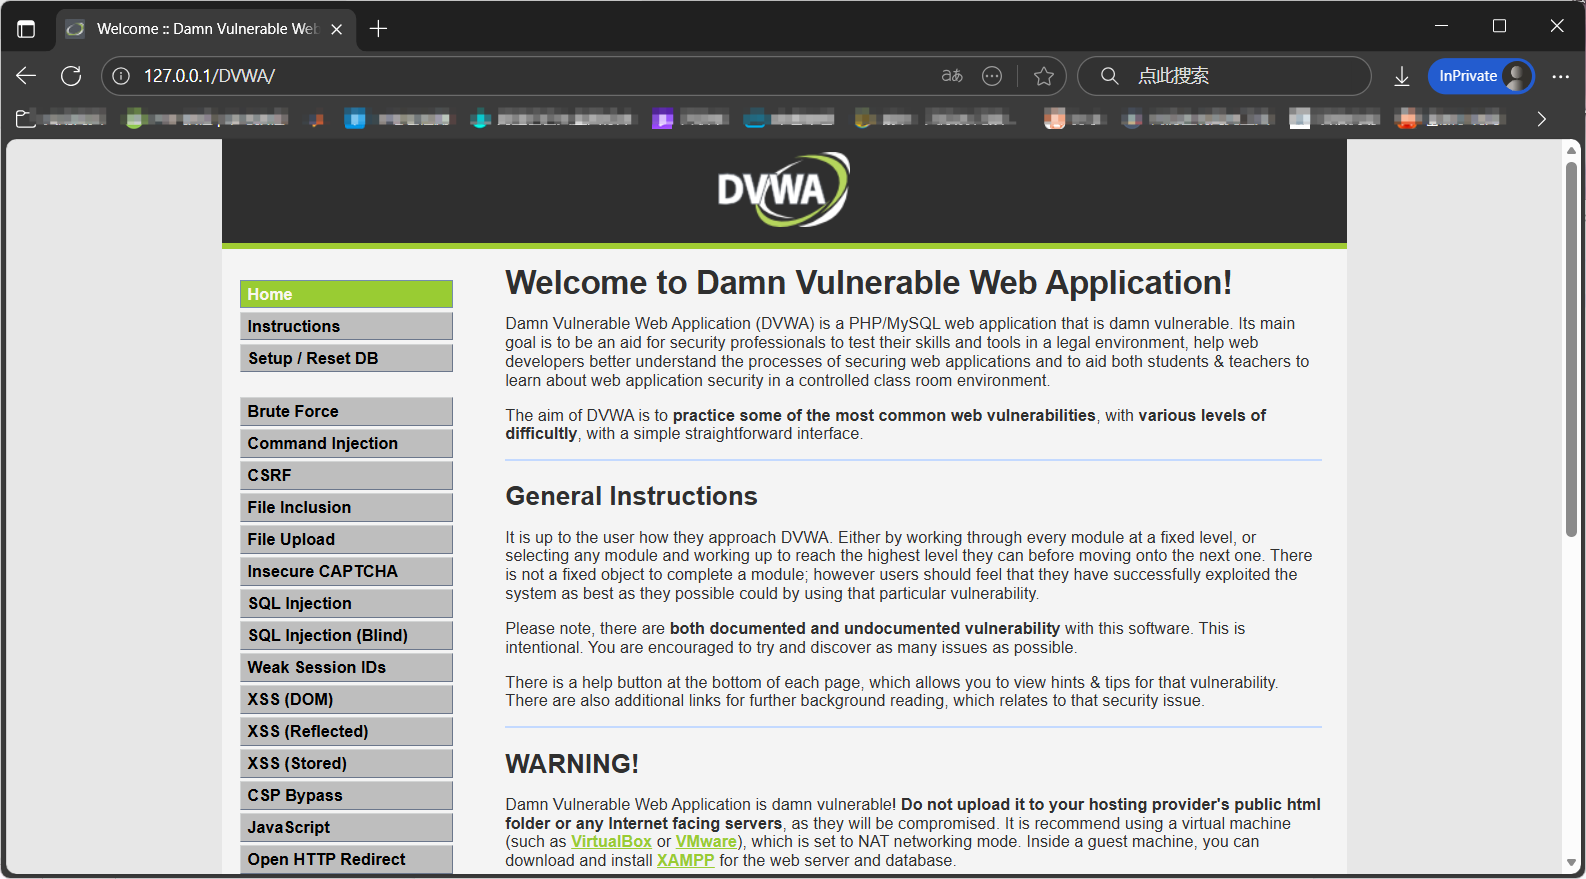The image size is (1586, 879).
Task: Open the File Upload module
Action: [346, 539]
